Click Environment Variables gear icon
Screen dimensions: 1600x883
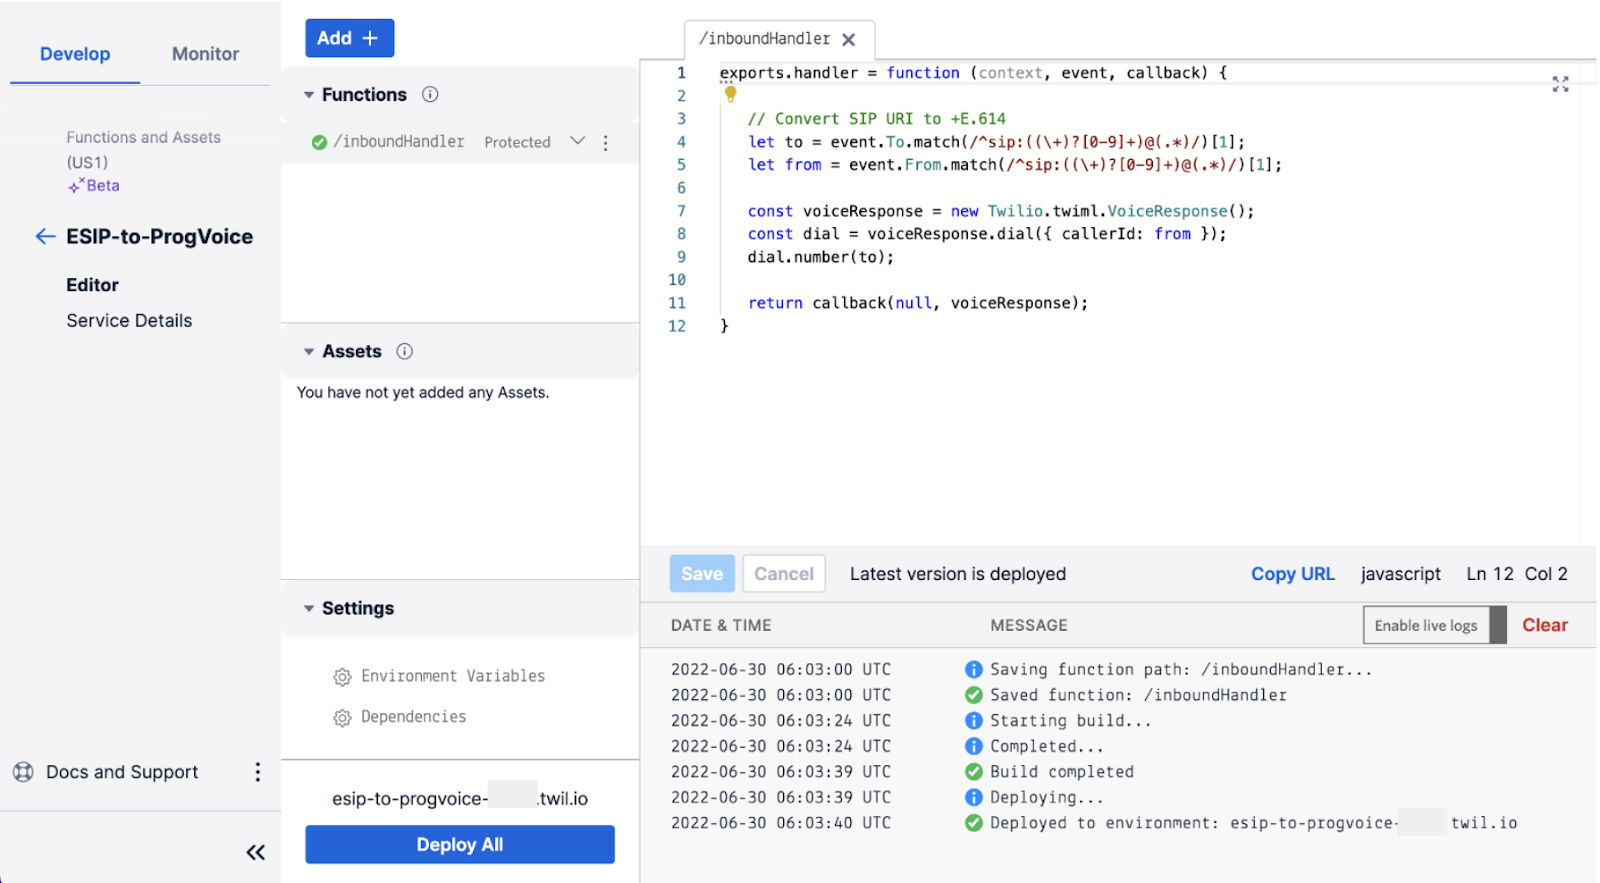[x=342, y=677]
